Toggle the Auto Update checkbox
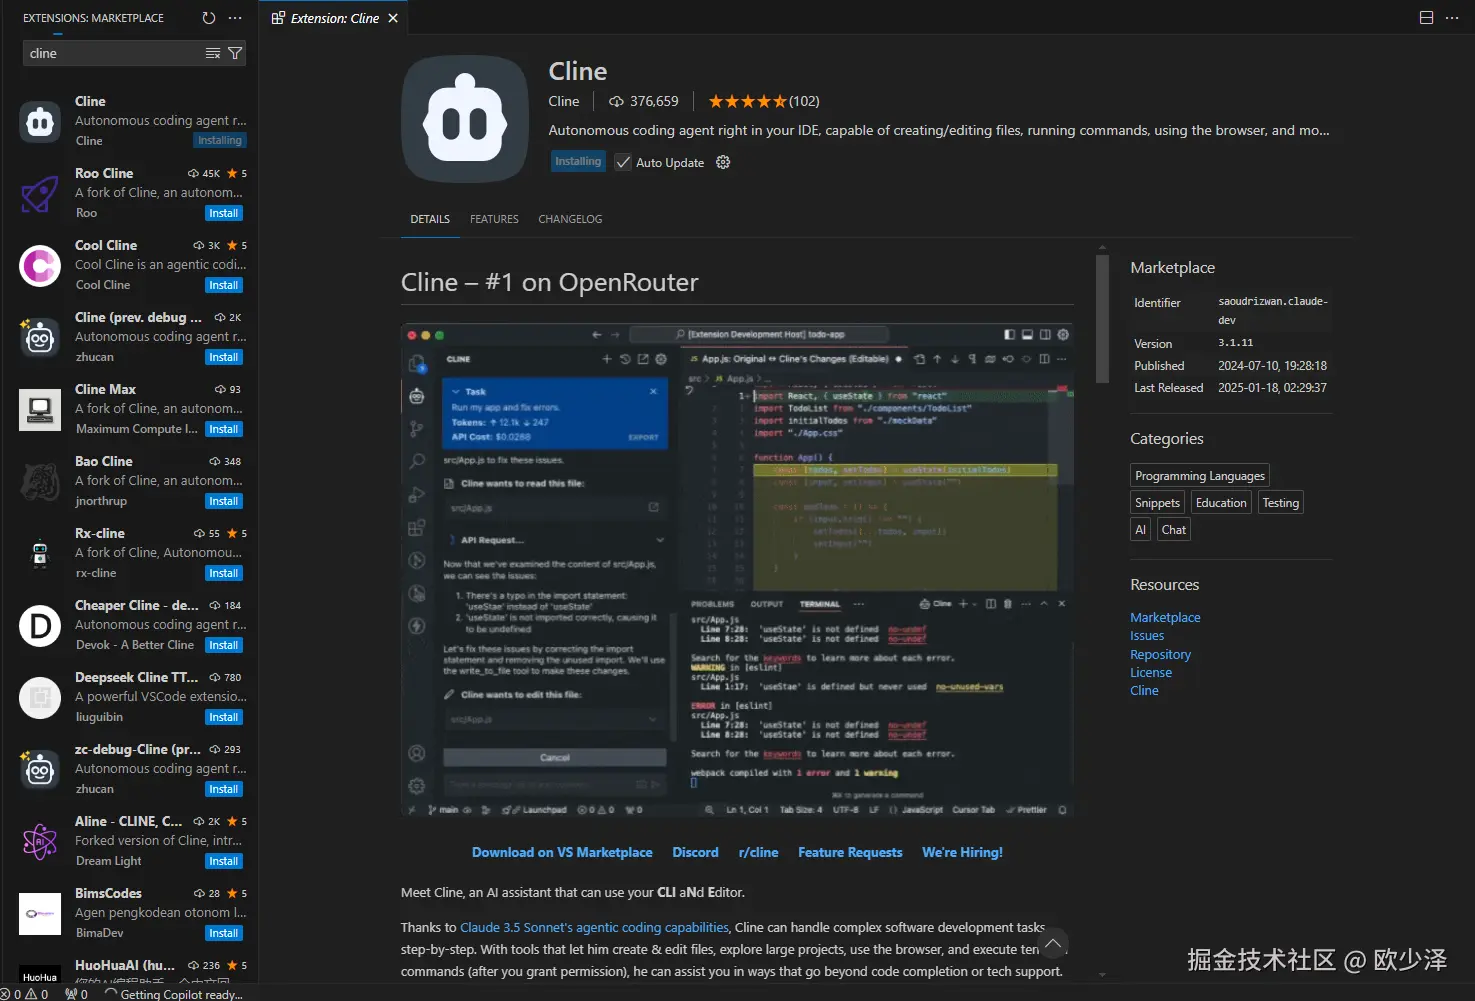 pyautogui.click(x=623, y=162)
